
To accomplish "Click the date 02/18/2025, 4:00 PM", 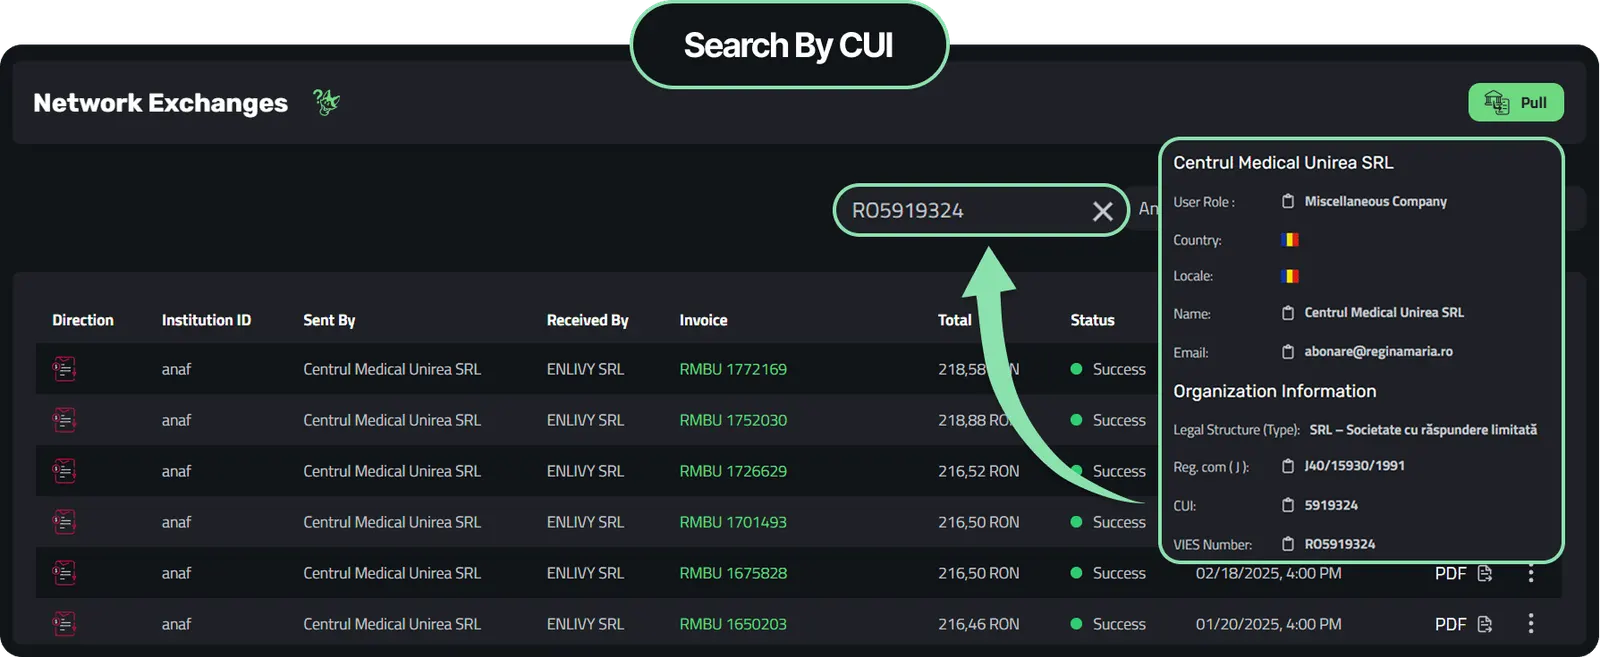I will pyautogui.click(x=1268, y=573).
